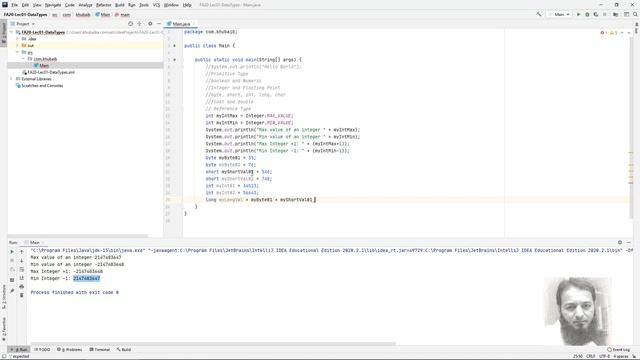Screen dimensions: 640x360
Task: Open the Event Log
Action: [618, 350]
